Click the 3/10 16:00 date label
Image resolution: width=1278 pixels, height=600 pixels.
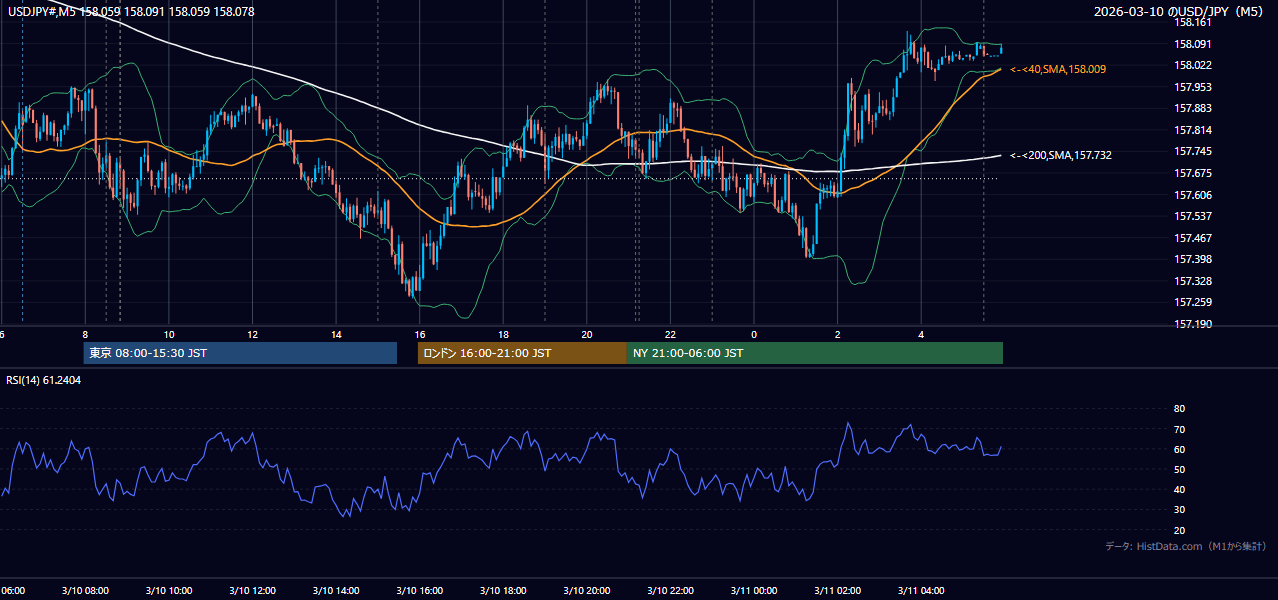point(420,591)
